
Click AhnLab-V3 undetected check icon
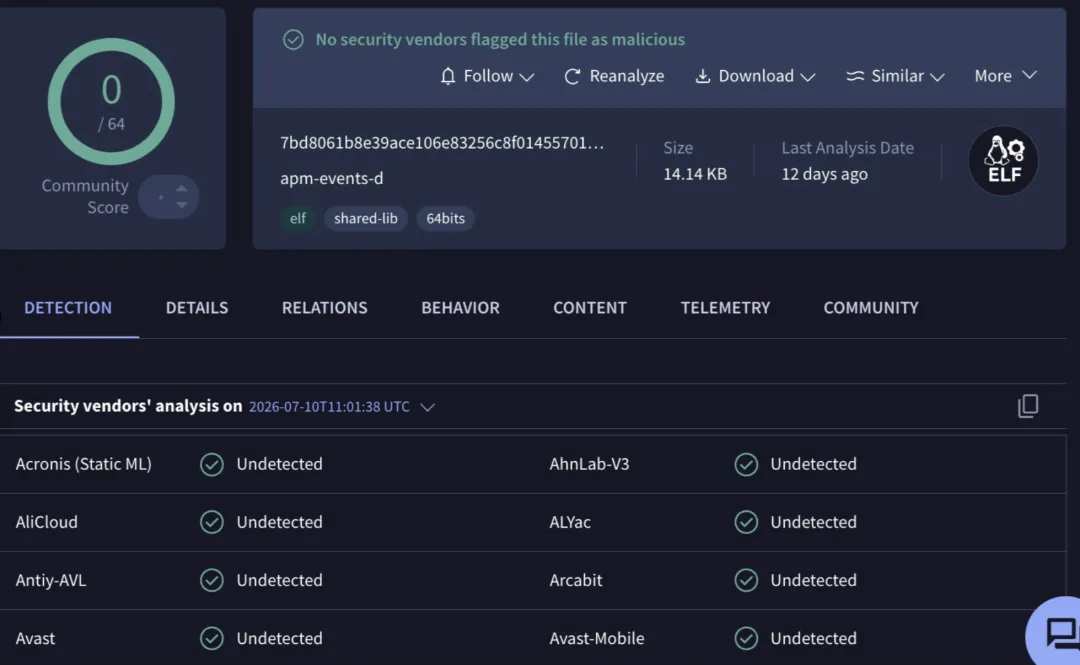pos(746,464)
